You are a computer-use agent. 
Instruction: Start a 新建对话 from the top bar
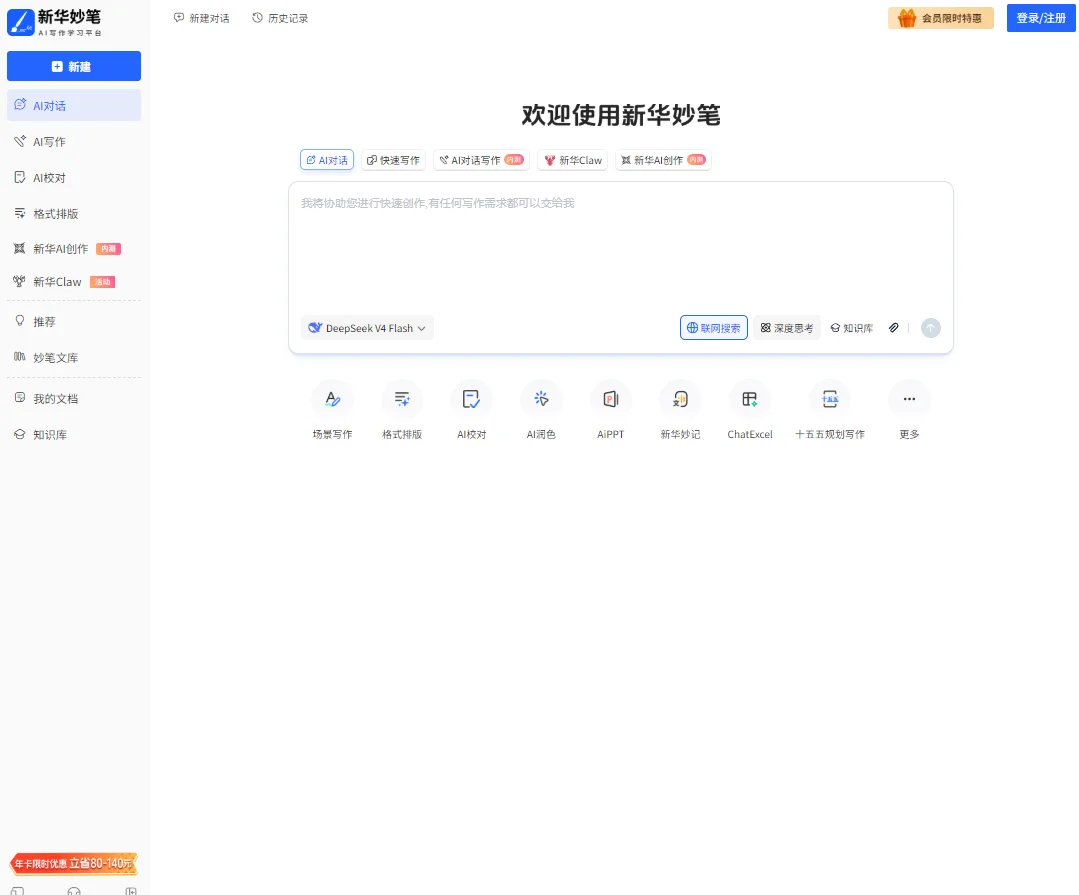tap(202, 19)
